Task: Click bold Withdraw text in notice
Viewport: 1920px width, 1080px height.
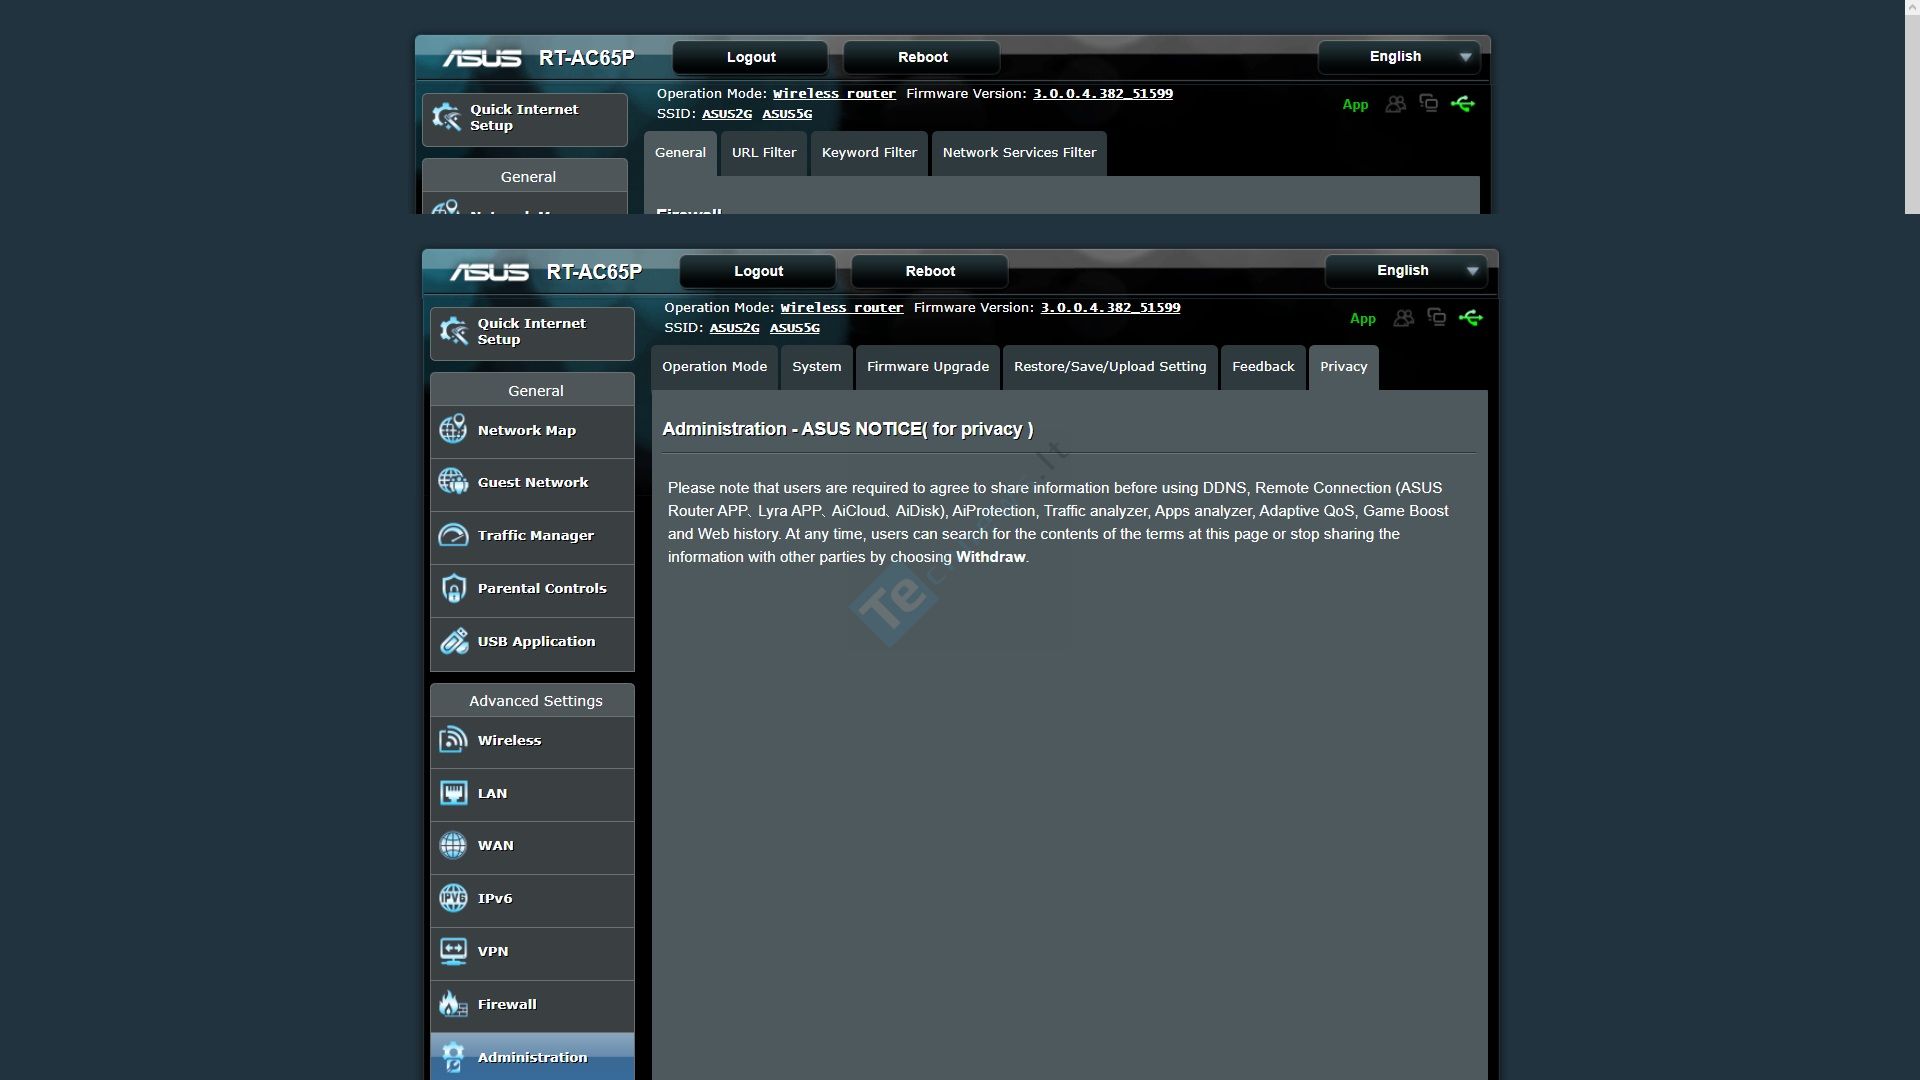Action: point(990,557)
